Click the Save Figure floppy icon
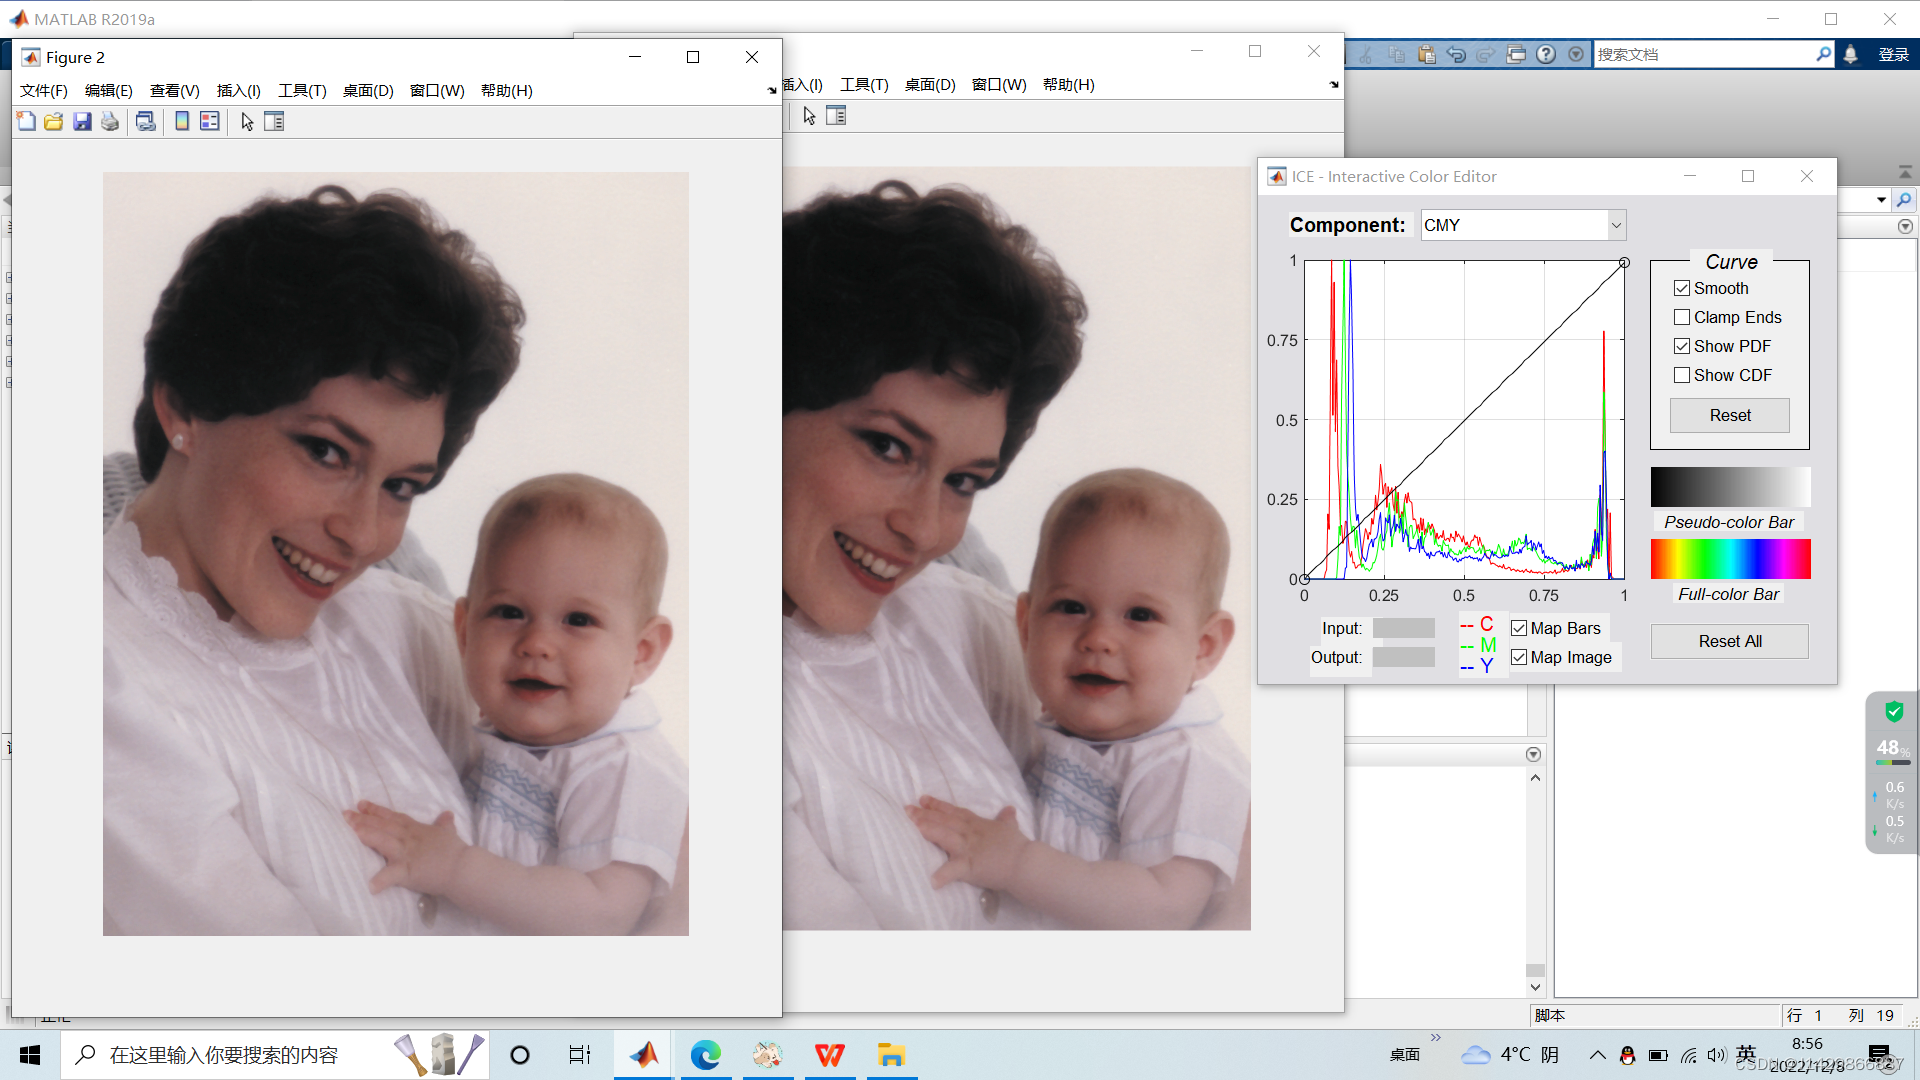The height and width of the screenshot is (1080, 1920). point(82,122)
